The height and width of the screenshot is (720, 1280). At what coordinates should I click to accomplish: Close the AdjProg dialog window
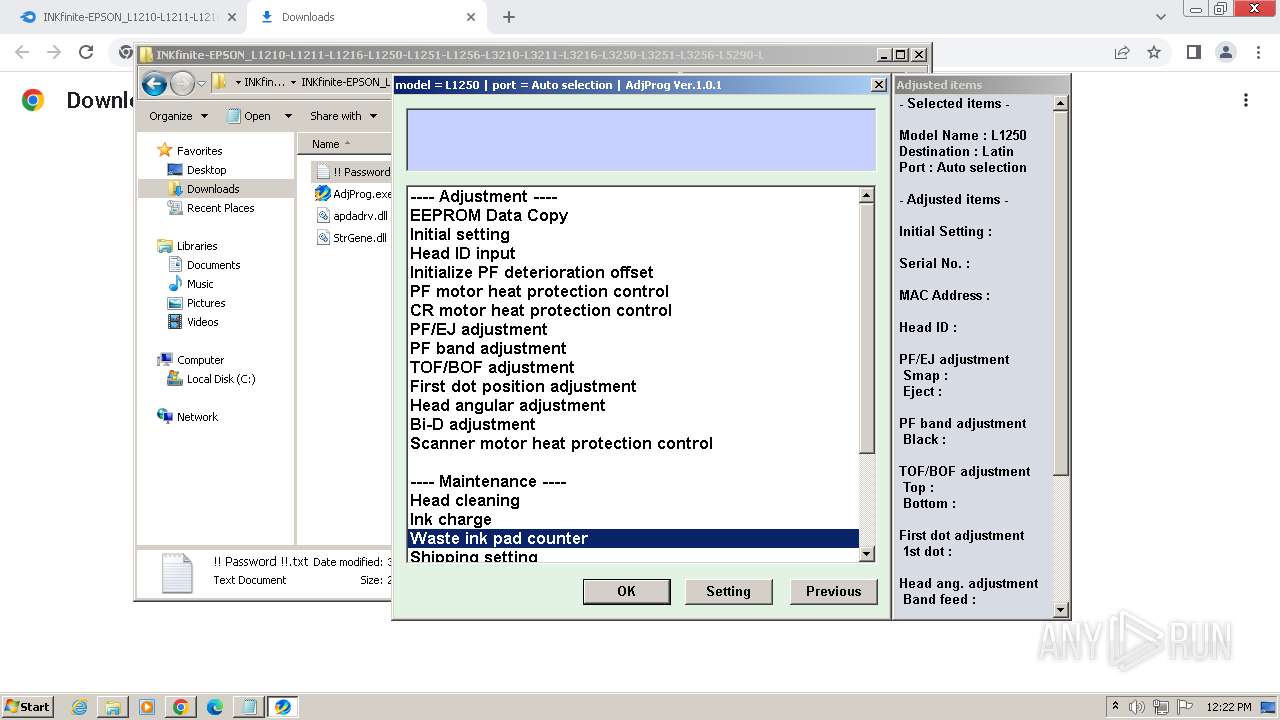tap(879, 85)
